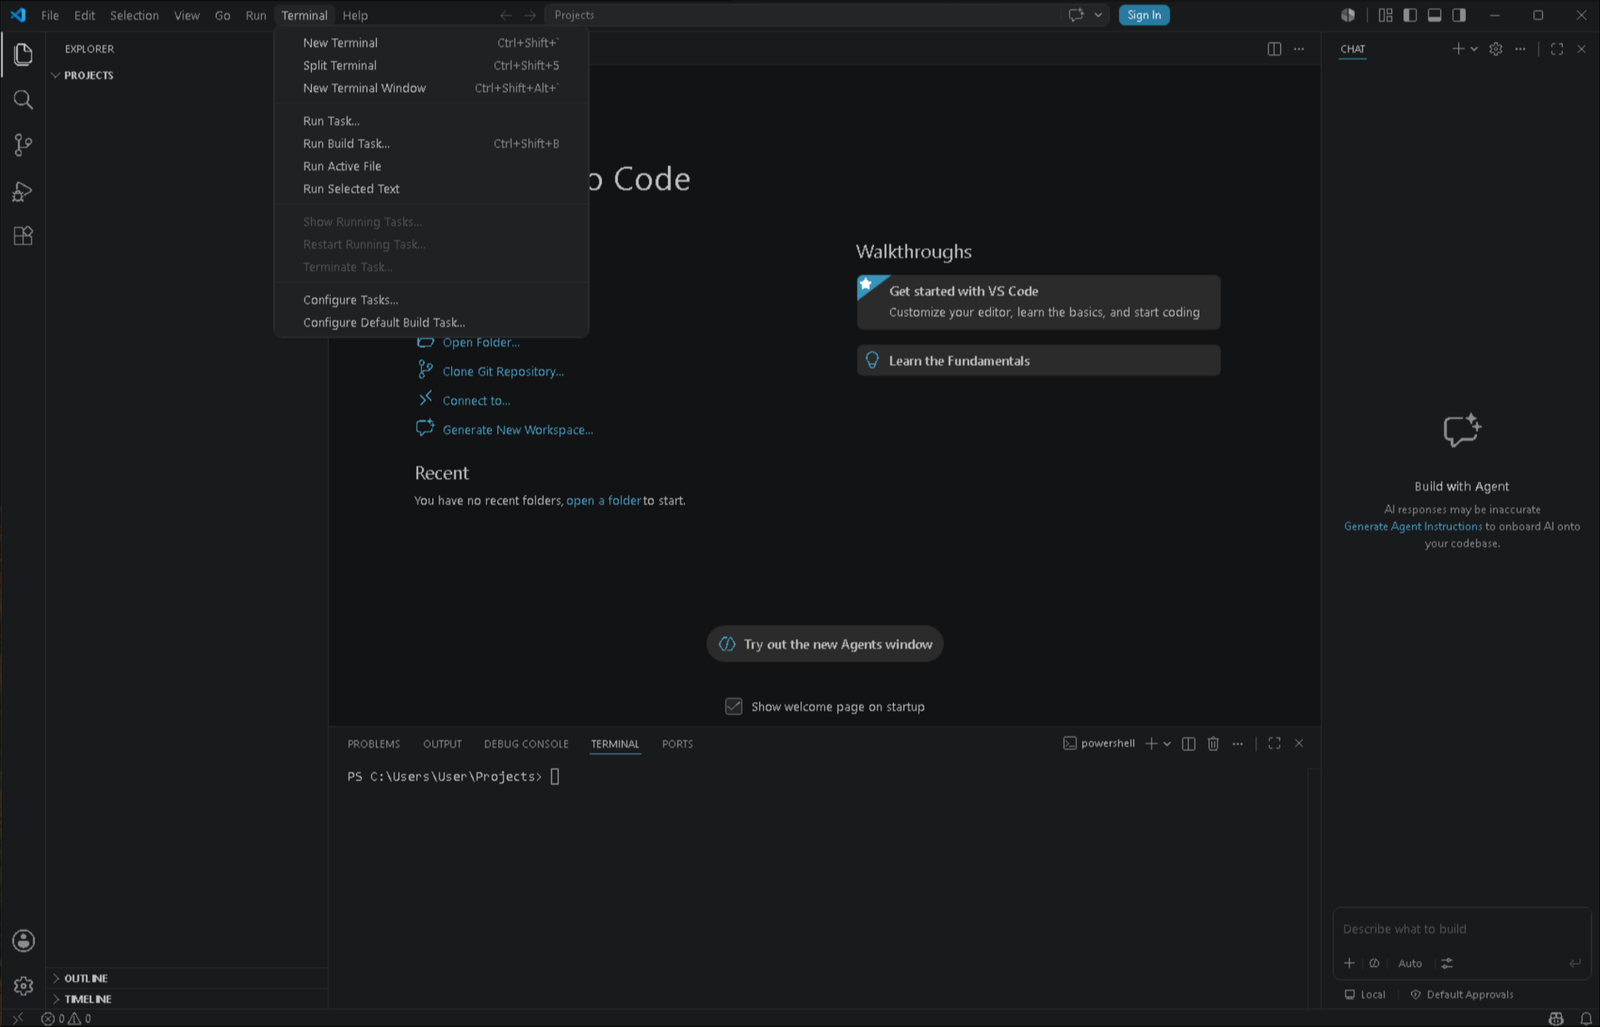Open the Accounts icon in activity bar
1600x1027 pixels.
pyautogui.click(x=23, y=941)
